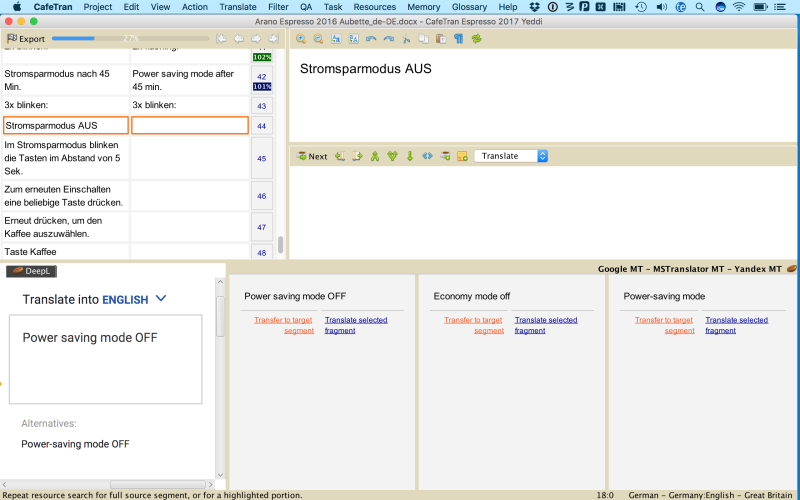Open the Project menu
Screen dimensions: 800x500
(97, 7)
